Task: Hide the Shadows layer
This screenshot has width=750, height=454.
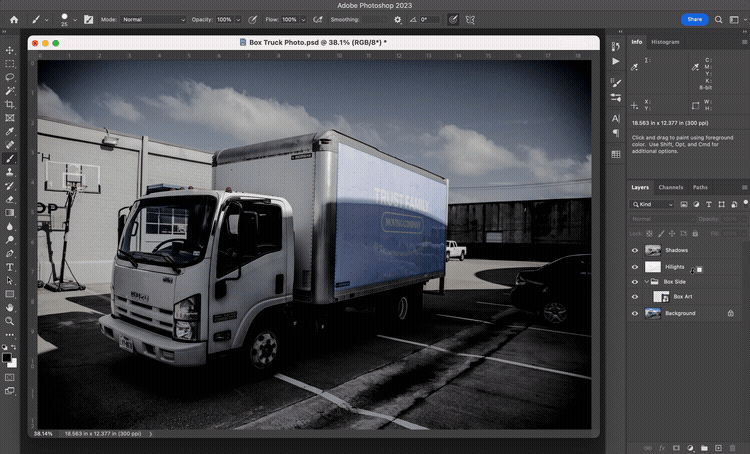Action: pyautogui.click(x=635, y=250)
